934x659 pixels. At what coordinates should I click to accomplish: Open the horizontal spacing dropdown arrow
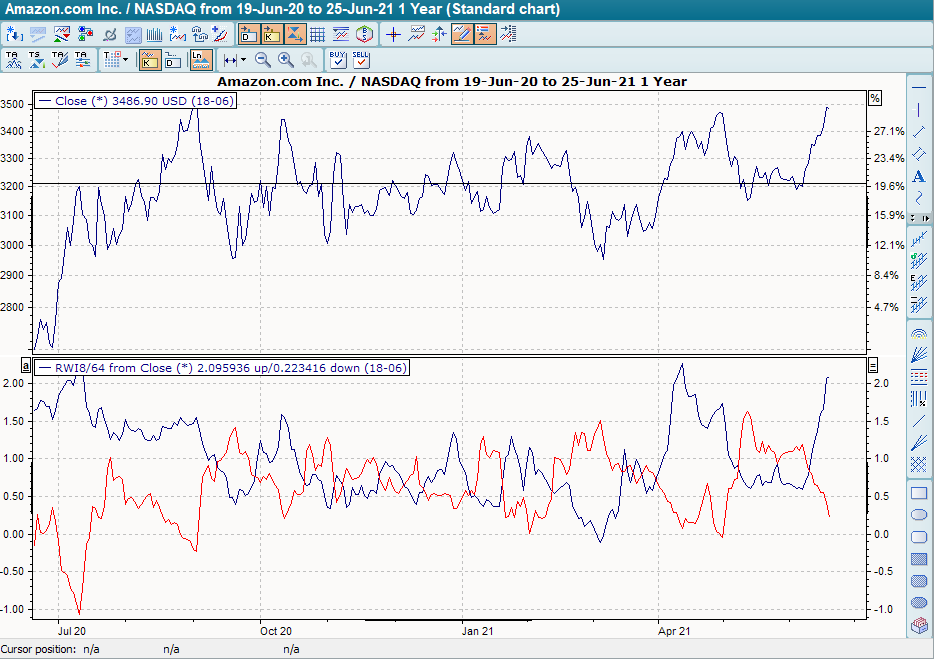click(x=243, y=59)
